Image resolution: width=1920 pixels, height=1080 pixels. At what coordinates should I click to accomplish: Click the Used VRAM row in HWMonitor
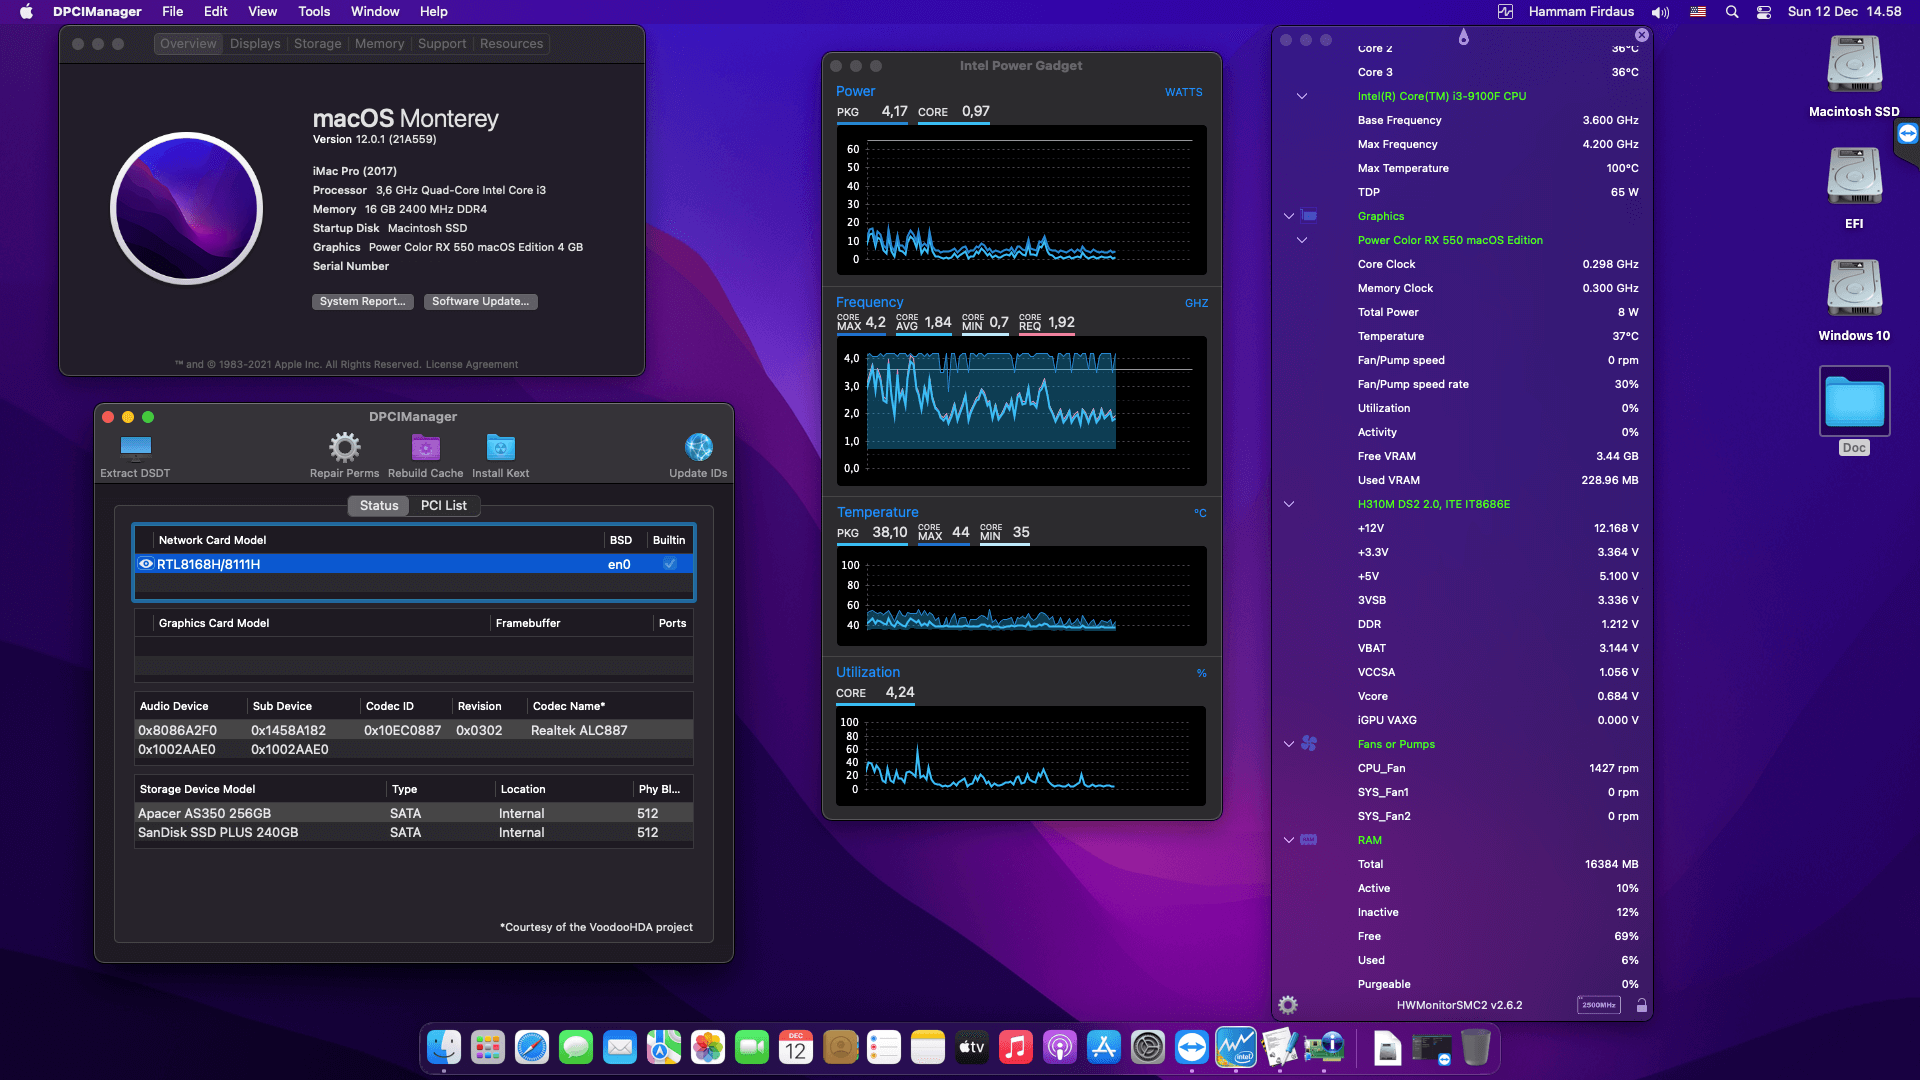click(1497, 480)
